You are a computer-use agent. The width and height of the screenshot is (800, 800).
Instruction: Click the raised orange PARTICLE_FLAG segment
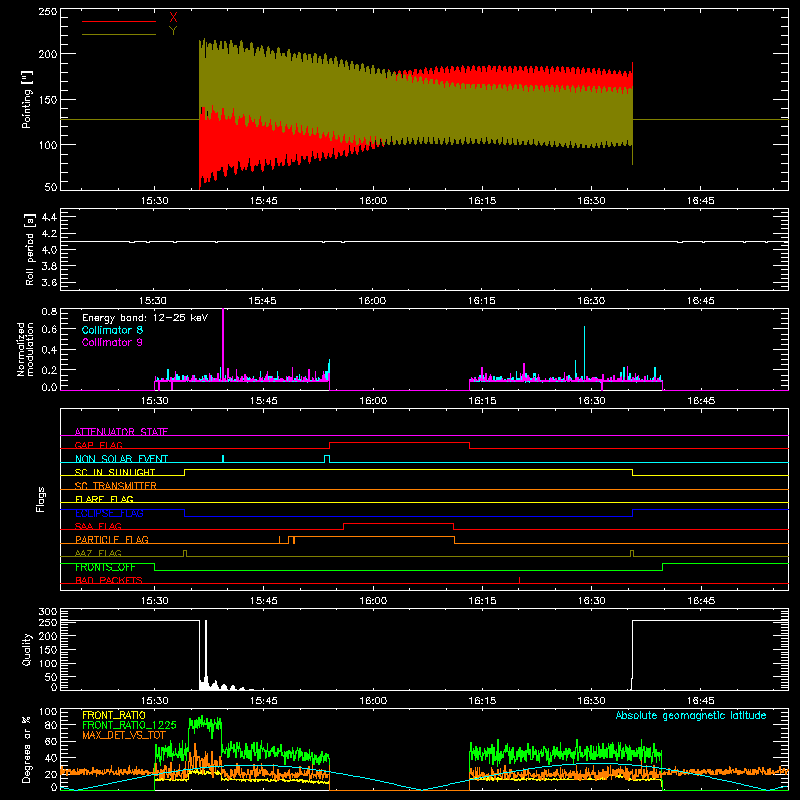(x=374, y=537)
